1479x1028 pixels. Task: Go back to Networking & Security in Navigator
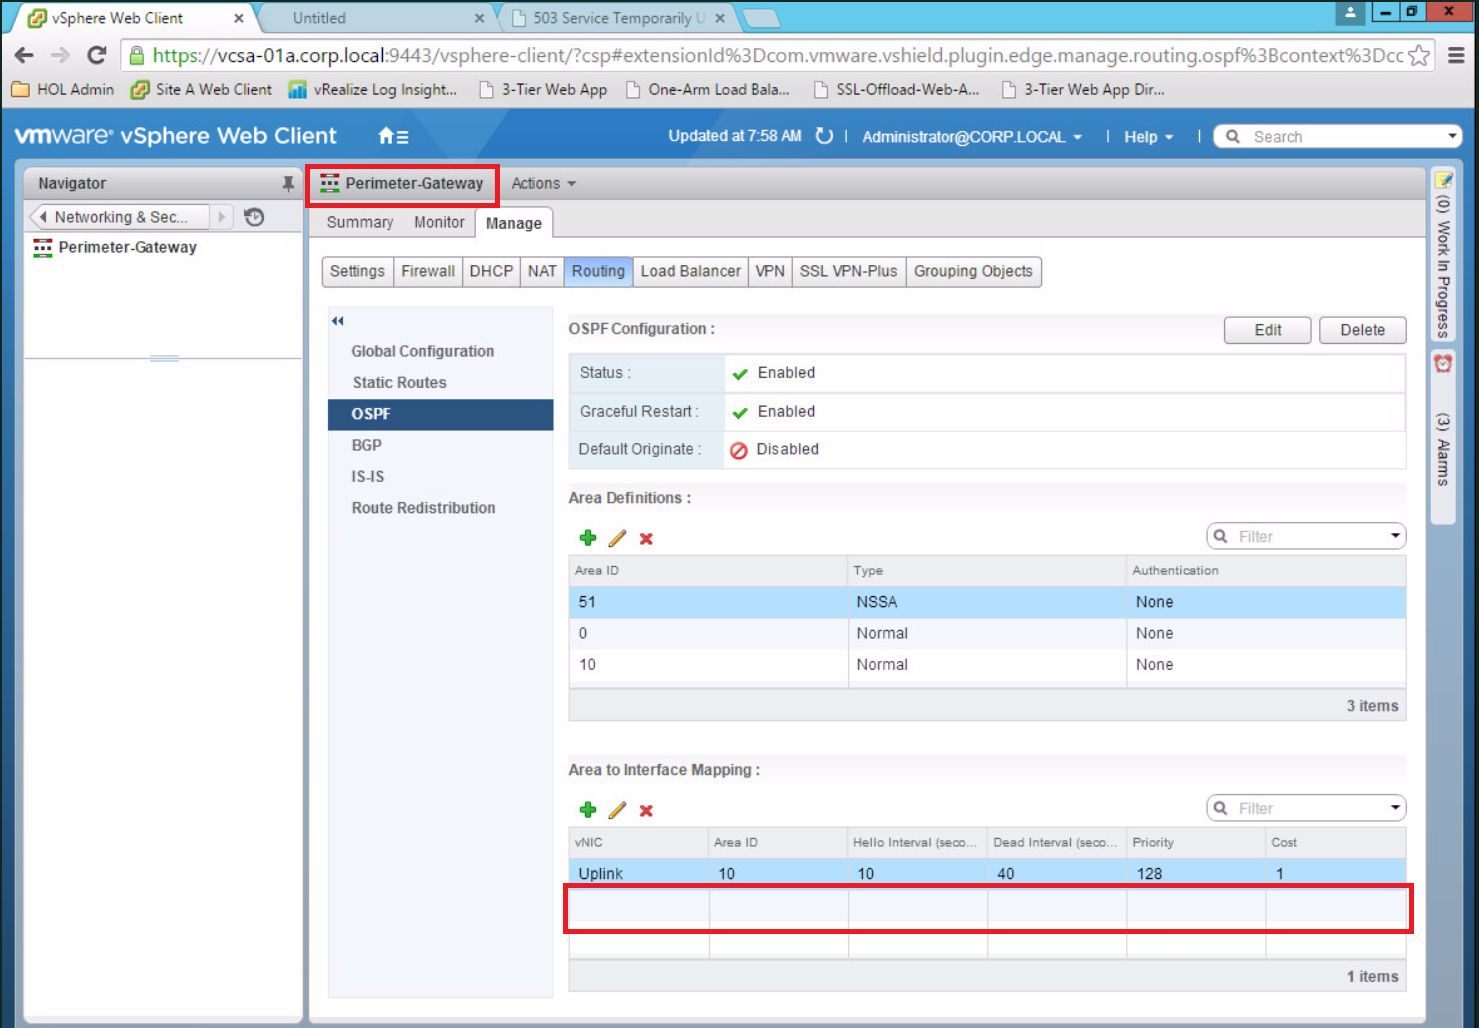click(119, 217)
